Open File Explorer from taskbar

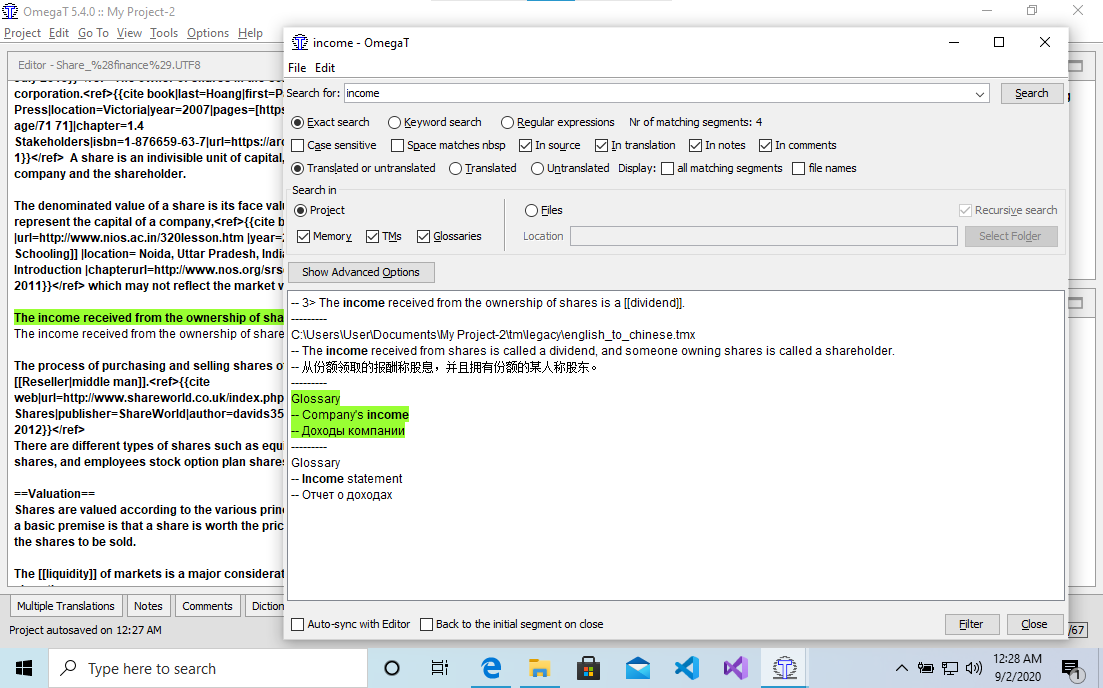click(x=540, y=668)
